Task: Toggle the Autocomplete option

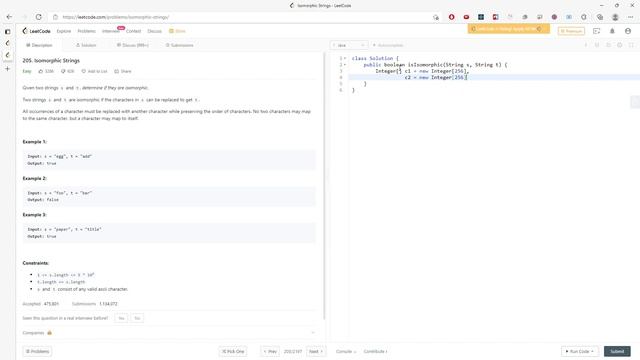Action: 388,45
